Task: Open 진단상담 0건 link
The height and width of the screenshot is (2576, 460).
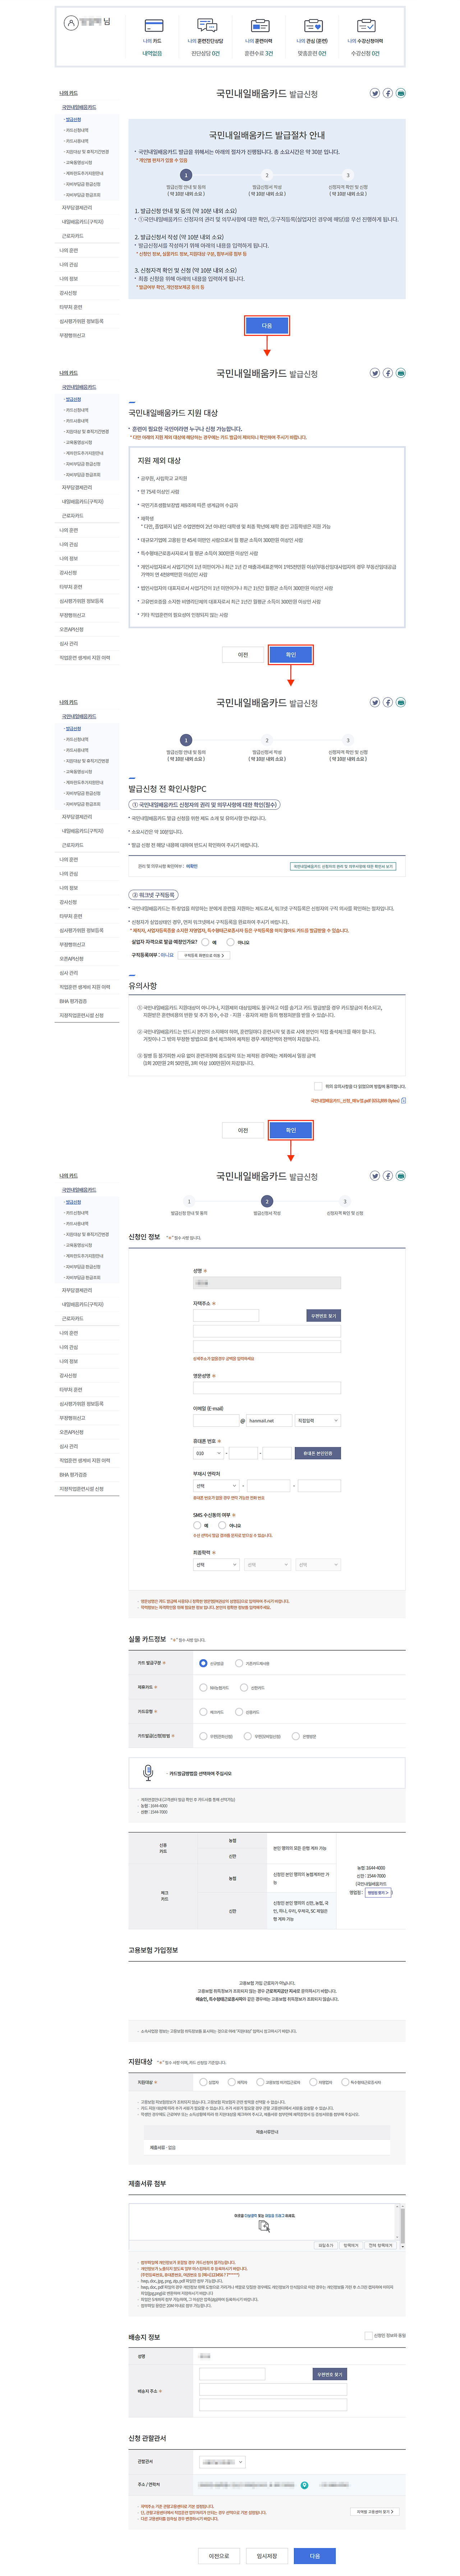Action: click(206, 53)
